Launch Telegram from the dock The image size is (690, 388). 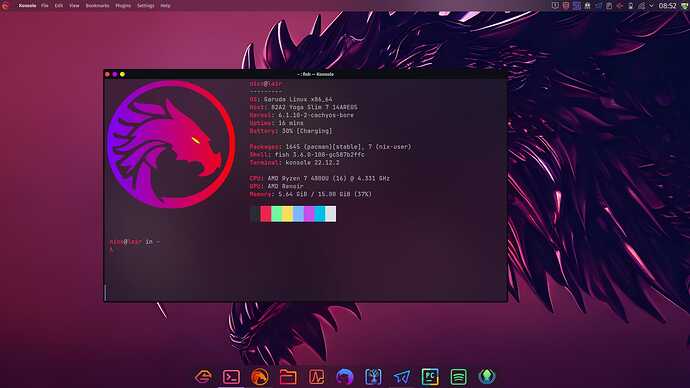tap(401, 377)
